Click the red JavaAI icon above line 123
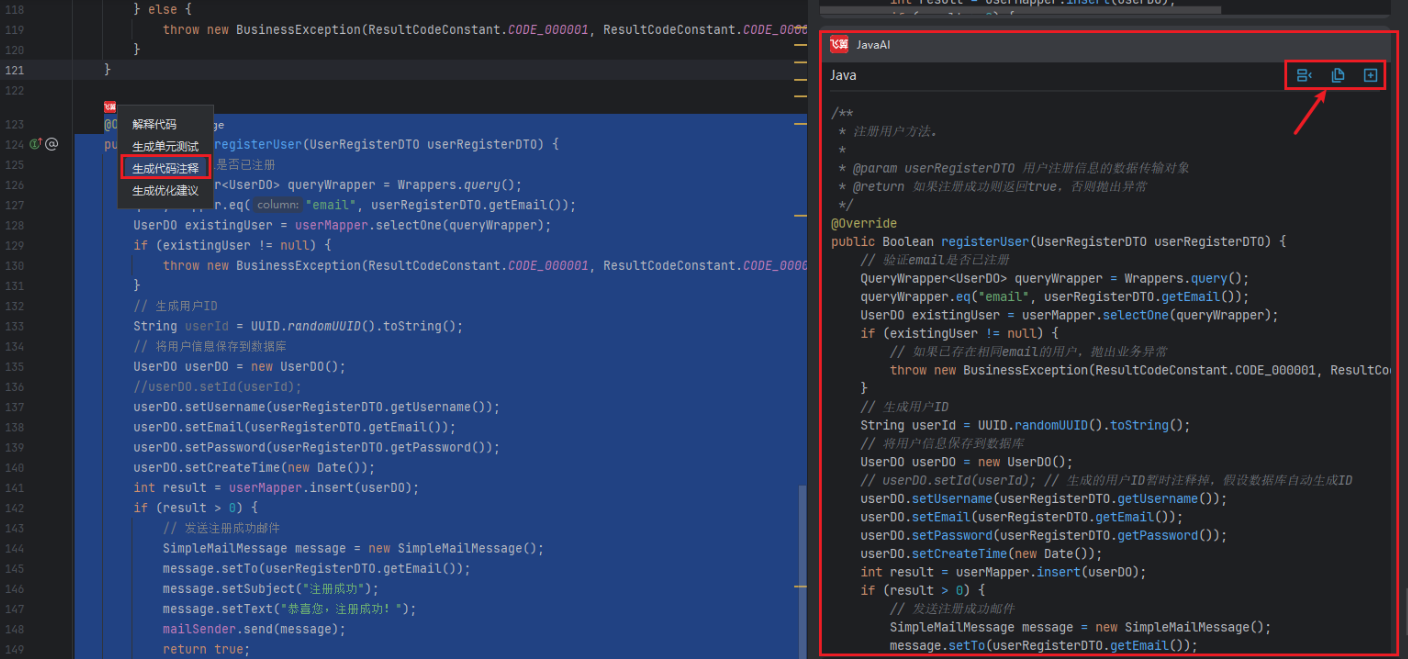This screenshot has height=659, width=1408. click(110, 107)
